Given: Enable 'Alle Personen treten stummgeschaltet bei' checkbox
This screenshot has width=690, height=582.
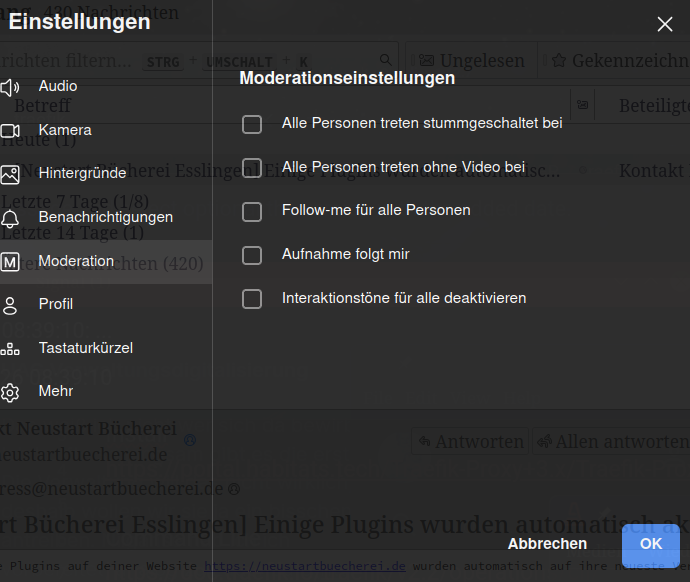Looking at the screenshot, I should [252, 124].
